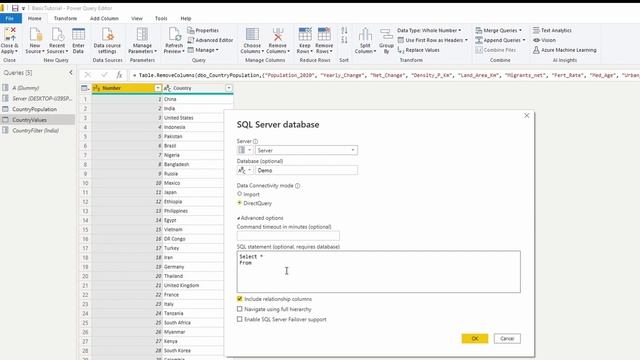Click the Vision AI Insights tool
The height and width of the screenshot is (360, 640).
point(544,40)
